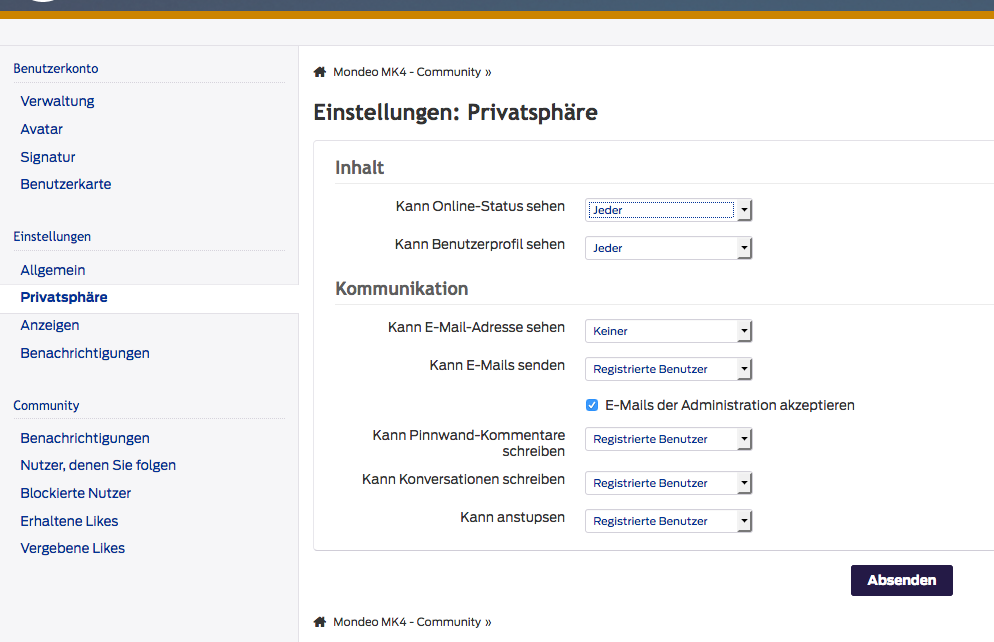This screenshot has width=994, height=642.
Task: Toggle E-Mails der Administration akzeptieren checkbox
Action: (x=592, y=405)
